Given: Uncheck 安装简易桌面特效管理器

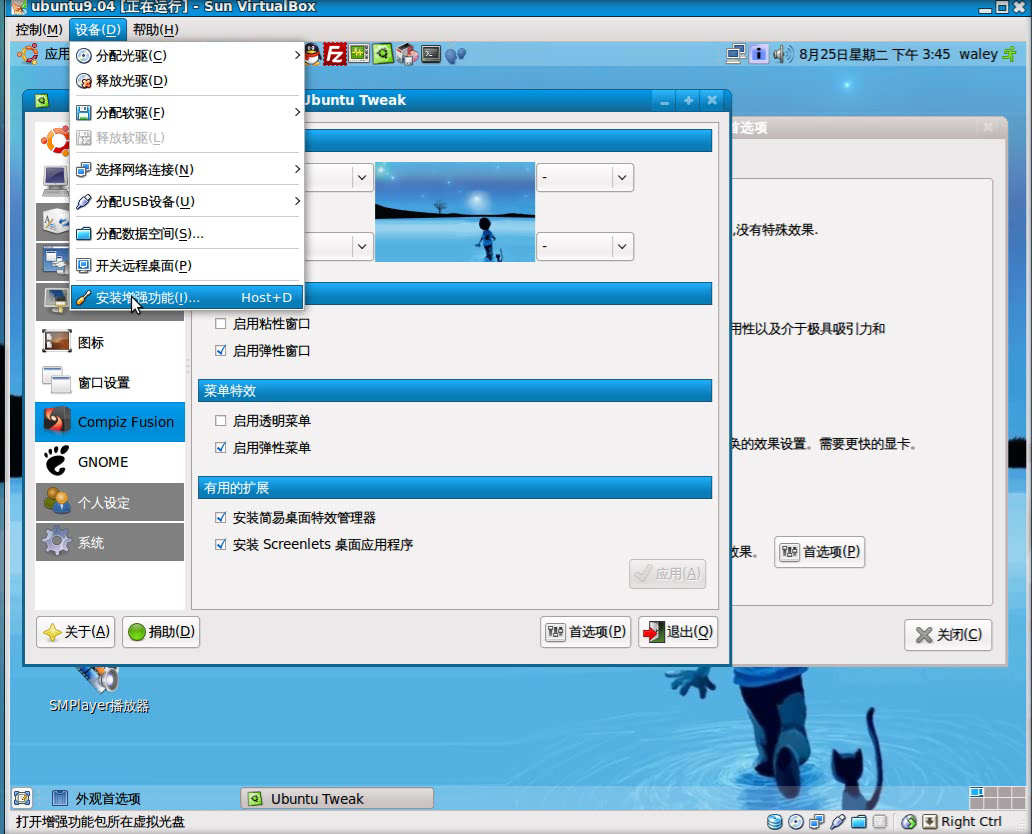Looking at the screenshot, I should tap(220, 518).
